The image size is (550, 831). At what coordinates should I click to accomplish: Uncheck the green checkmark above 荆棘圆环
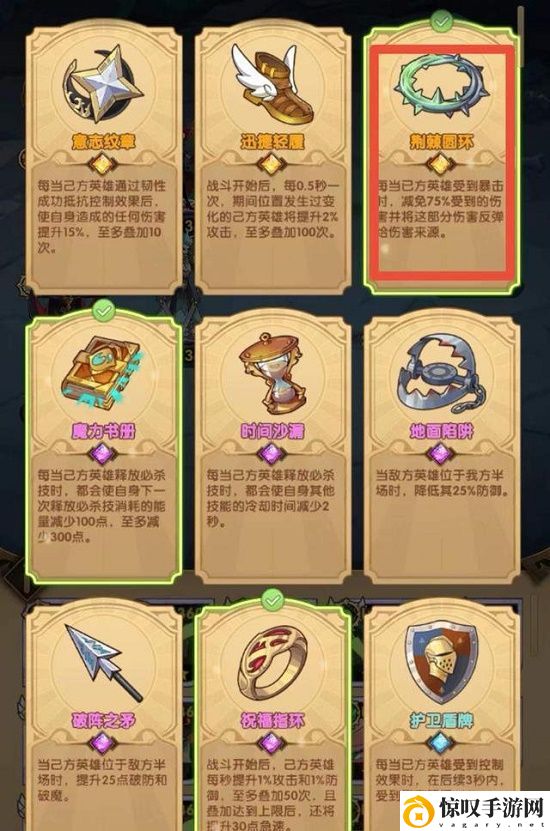click(441, 21)
